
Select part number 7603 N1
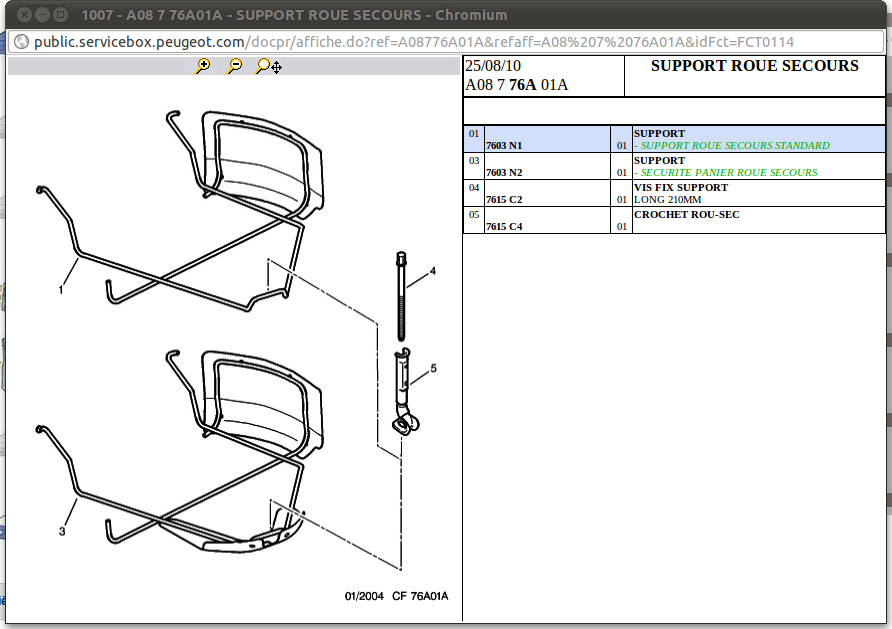pyautogui.click(x=504, y=146)
